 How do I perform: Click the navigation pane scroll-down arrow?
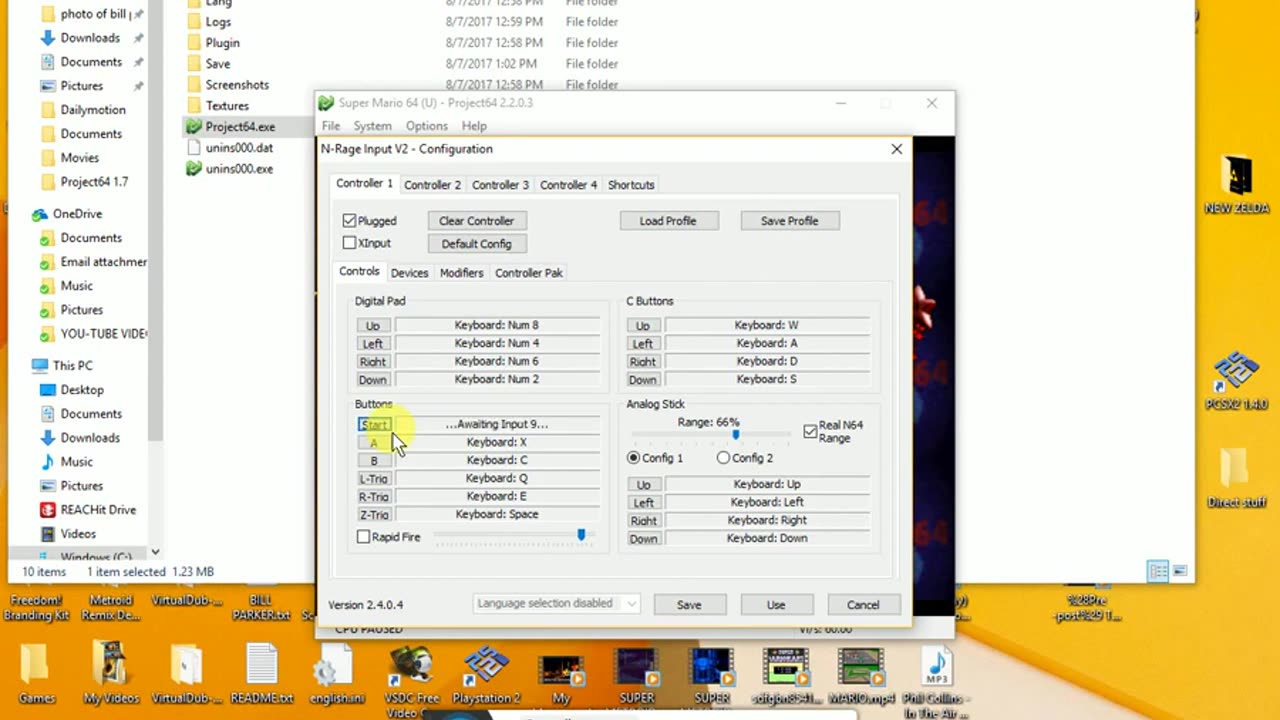click(155, 552)
